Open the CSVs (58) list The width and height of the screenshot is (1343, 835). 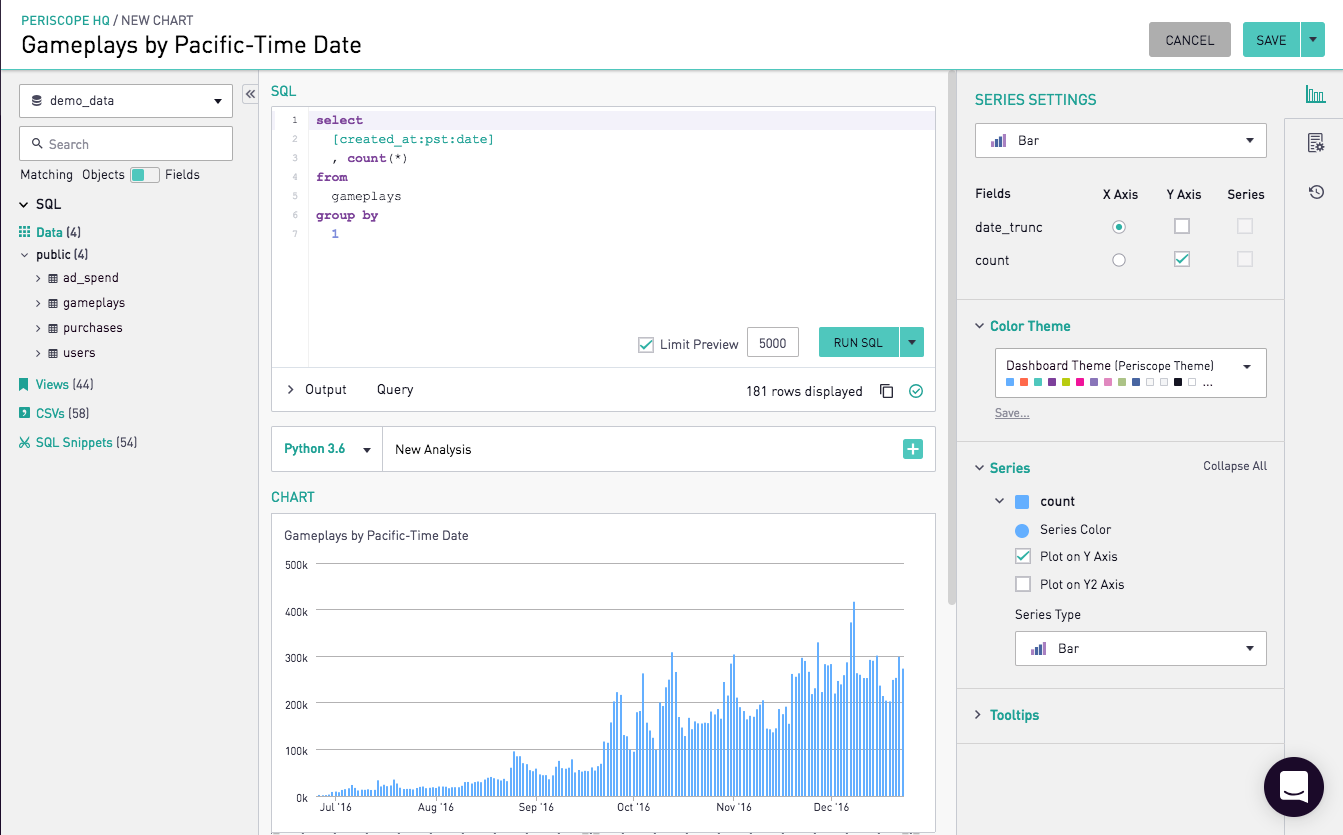62,413
